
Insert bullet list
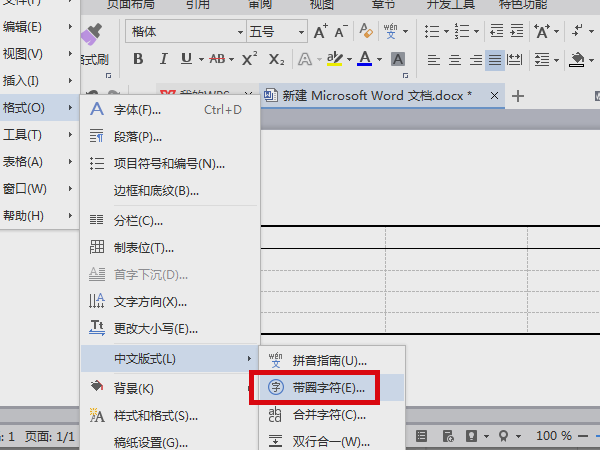[x=432, y=31]
